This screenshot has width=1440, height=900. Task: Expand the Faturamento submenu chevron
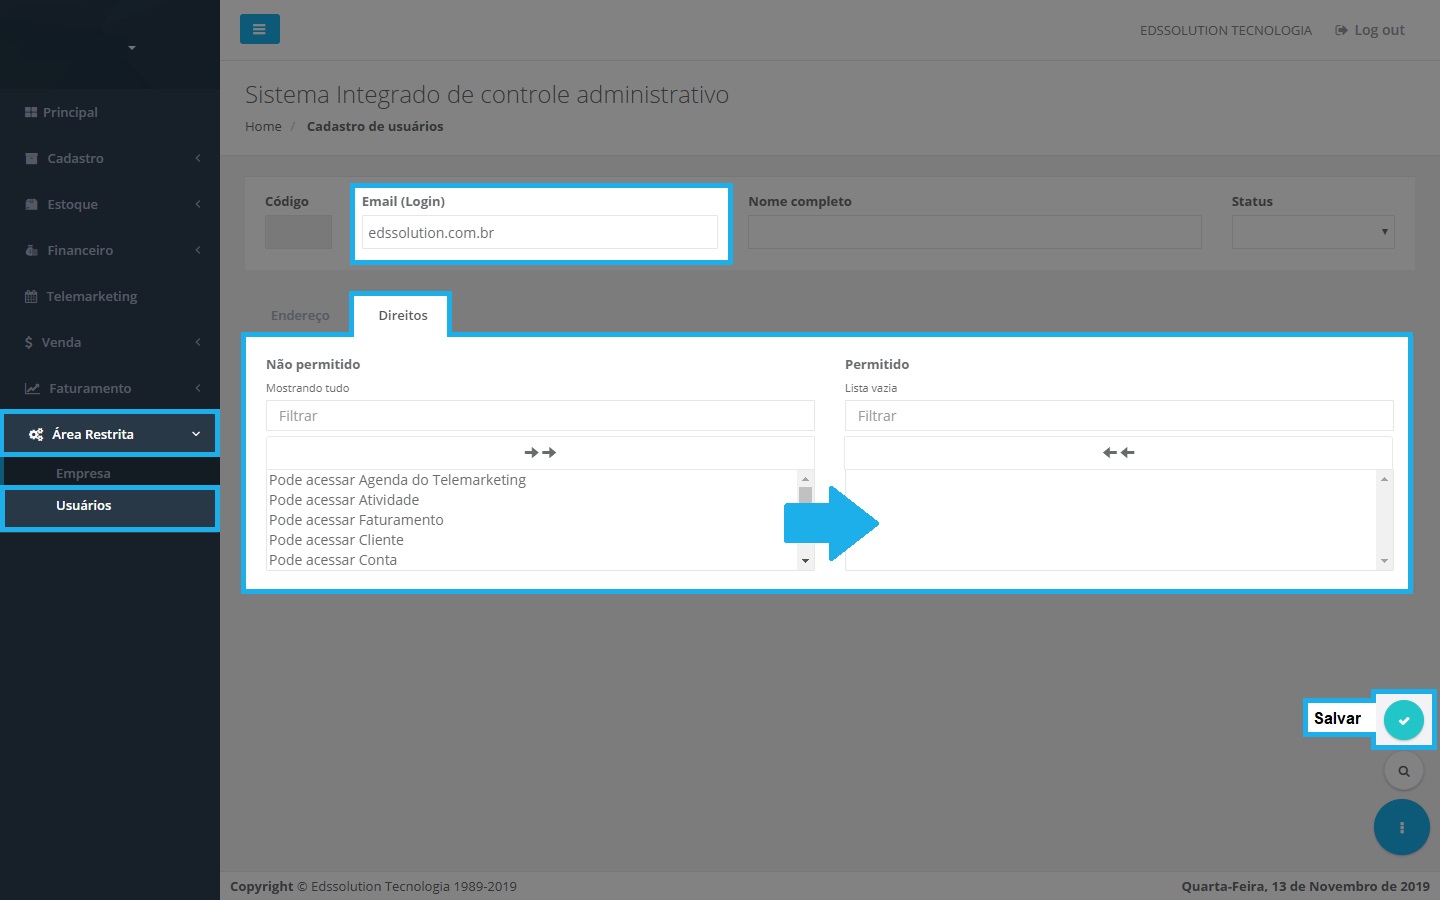198,388
